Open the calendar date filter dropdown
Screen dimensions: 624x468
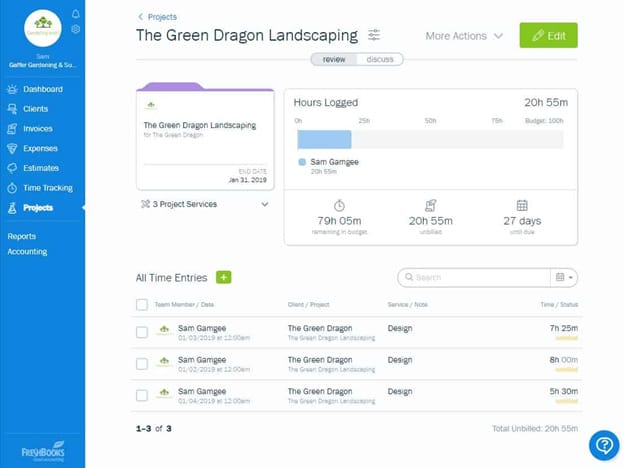[x=564, y=277]
